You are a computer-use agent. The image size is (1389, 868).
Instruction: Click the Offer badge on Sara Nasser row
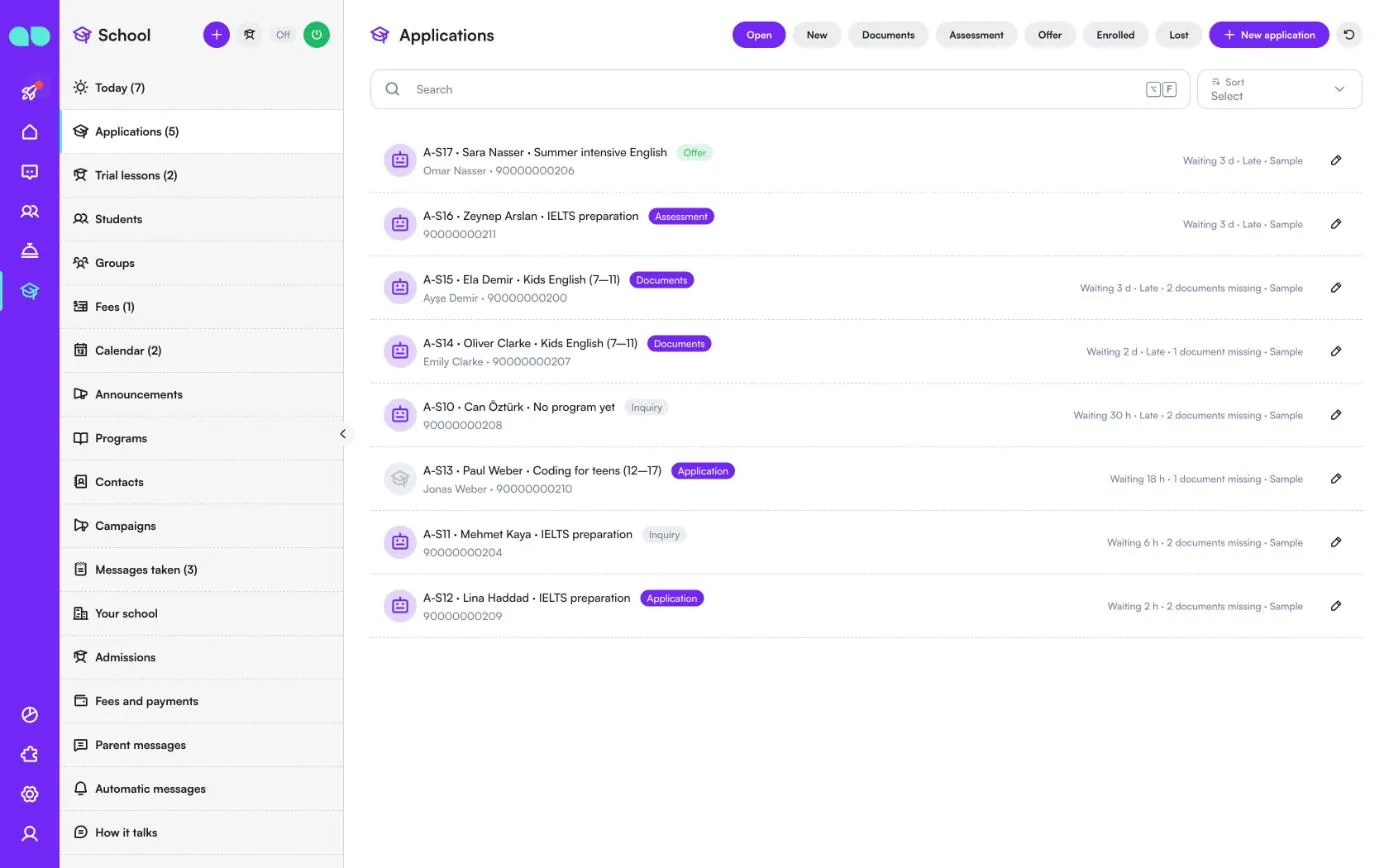pyautogui.click(x=695, y=153)
